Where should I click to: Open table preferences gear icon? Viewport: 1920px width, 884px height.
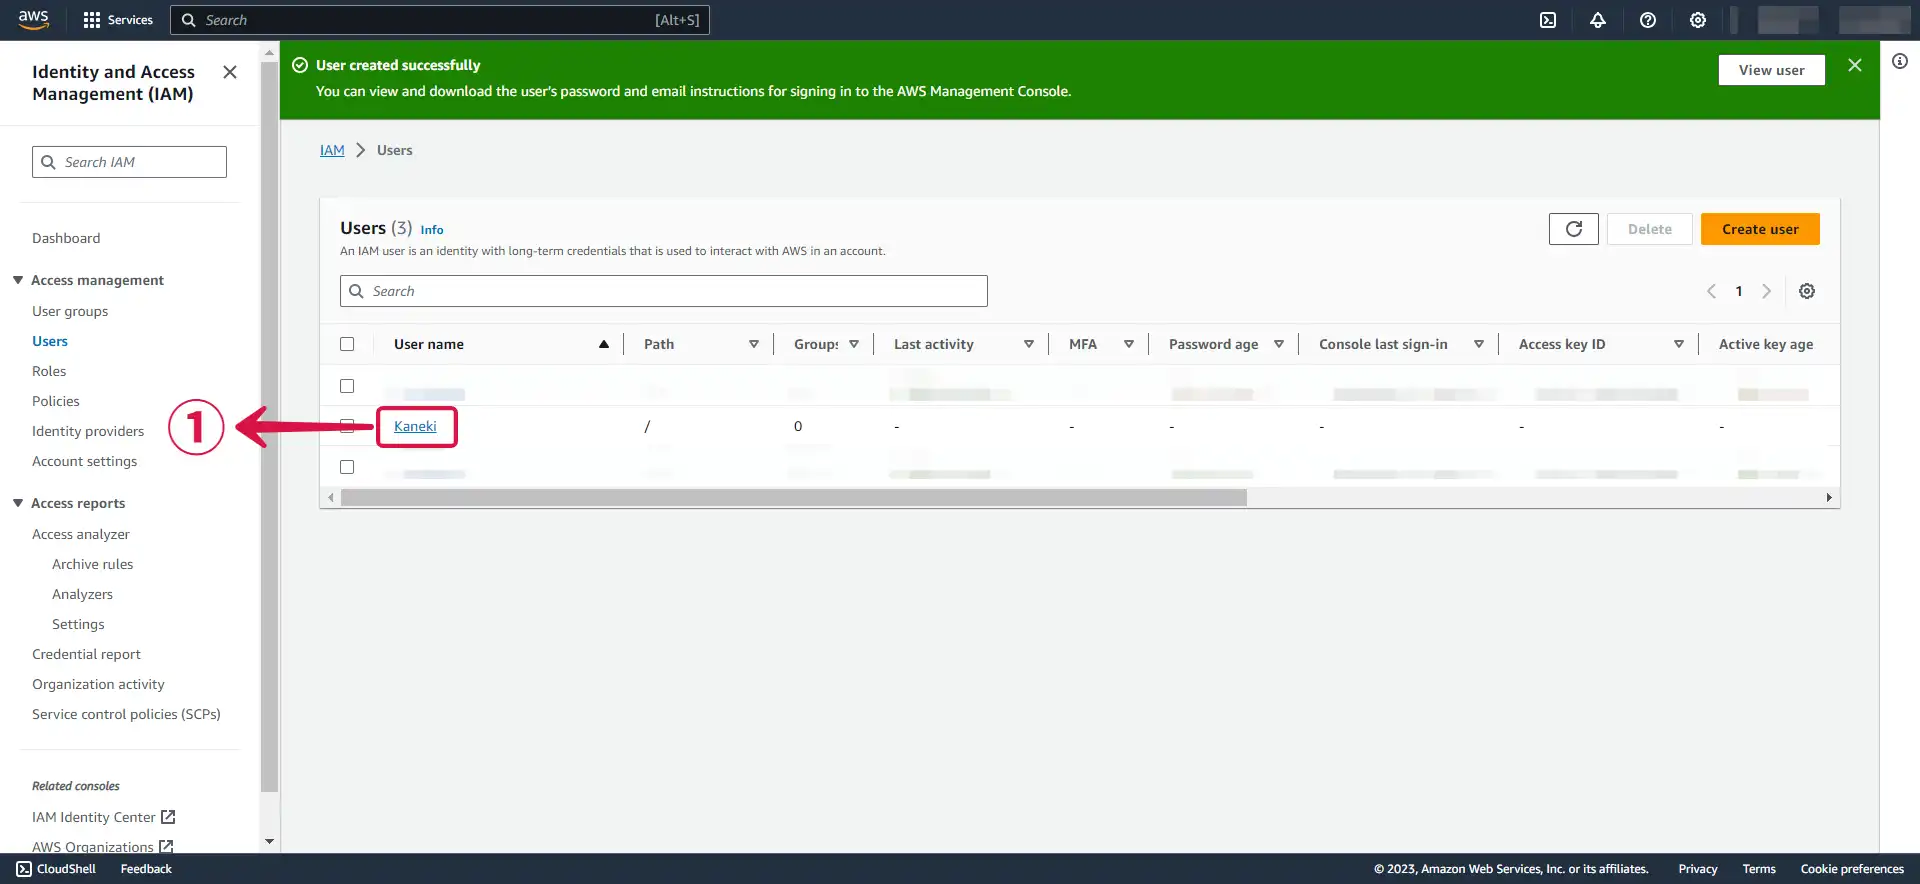1807,291
